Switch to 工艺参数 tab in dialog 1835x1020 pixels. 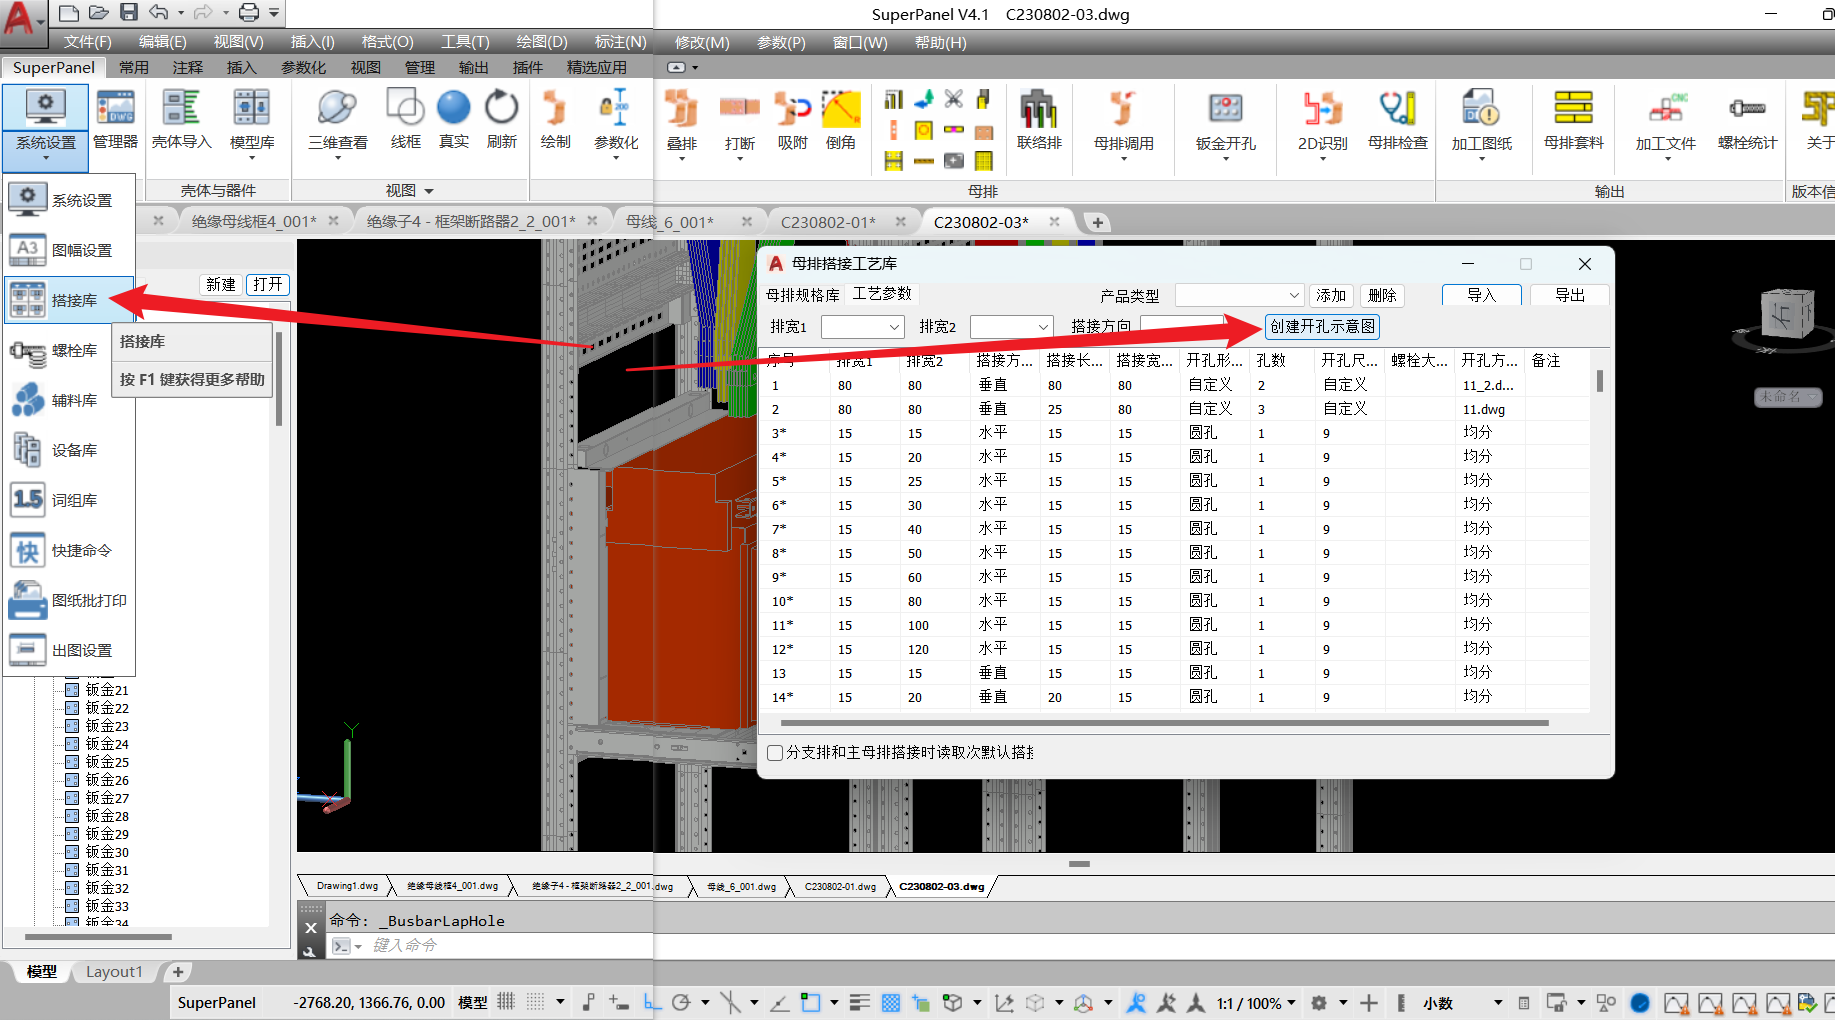click(x=881, y=293)
